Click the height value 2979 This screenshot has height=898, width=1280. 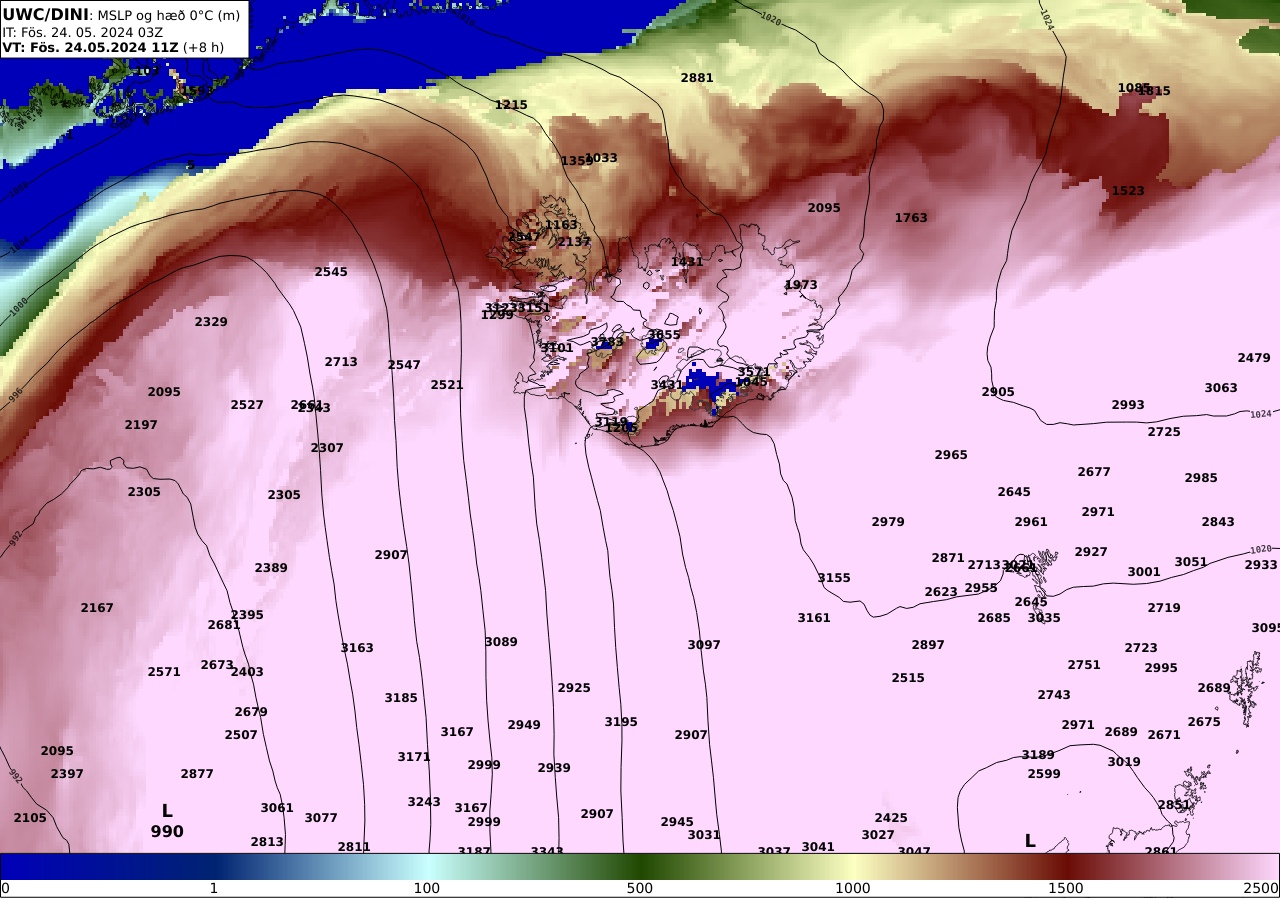[888, 522]
